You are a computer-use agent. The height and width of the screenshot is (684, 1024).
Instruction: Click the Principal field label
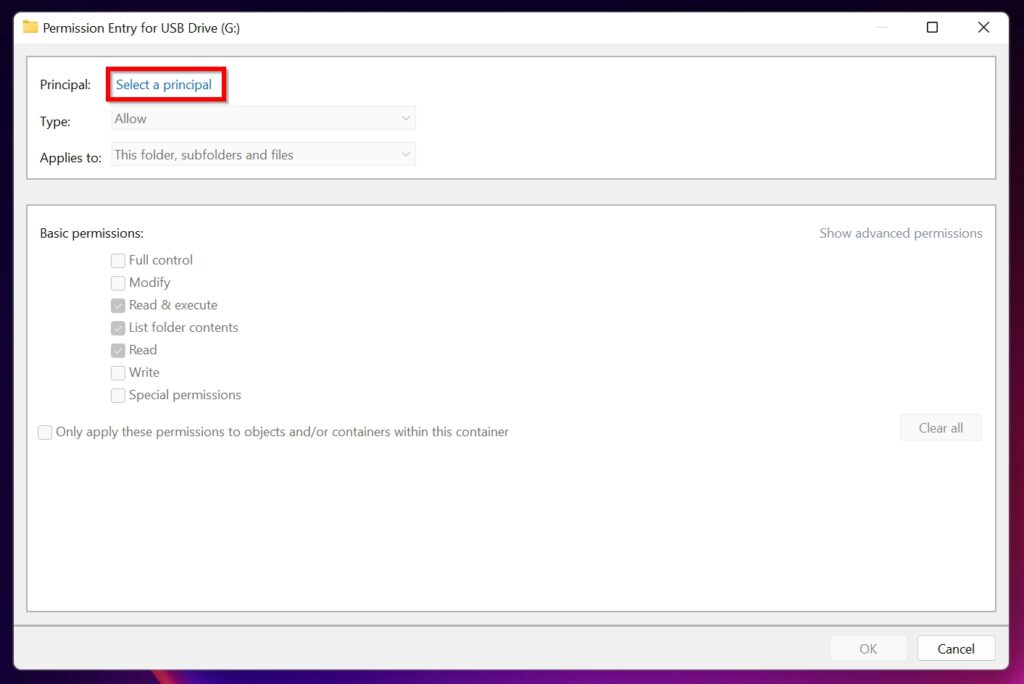tap(65, 85)
